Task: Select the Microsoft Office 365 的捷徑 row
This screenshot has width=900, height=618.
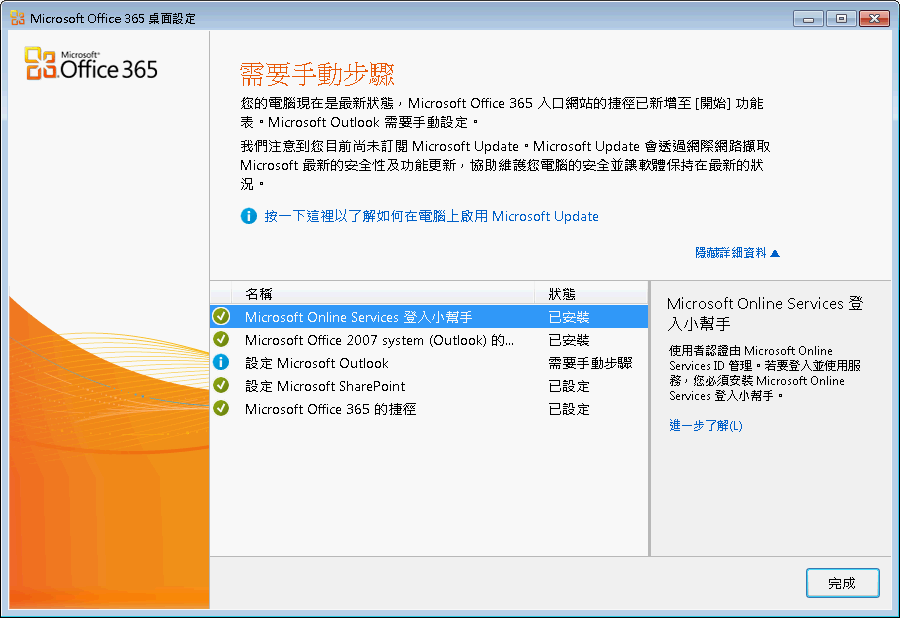Action: click(x=429, y=409)
